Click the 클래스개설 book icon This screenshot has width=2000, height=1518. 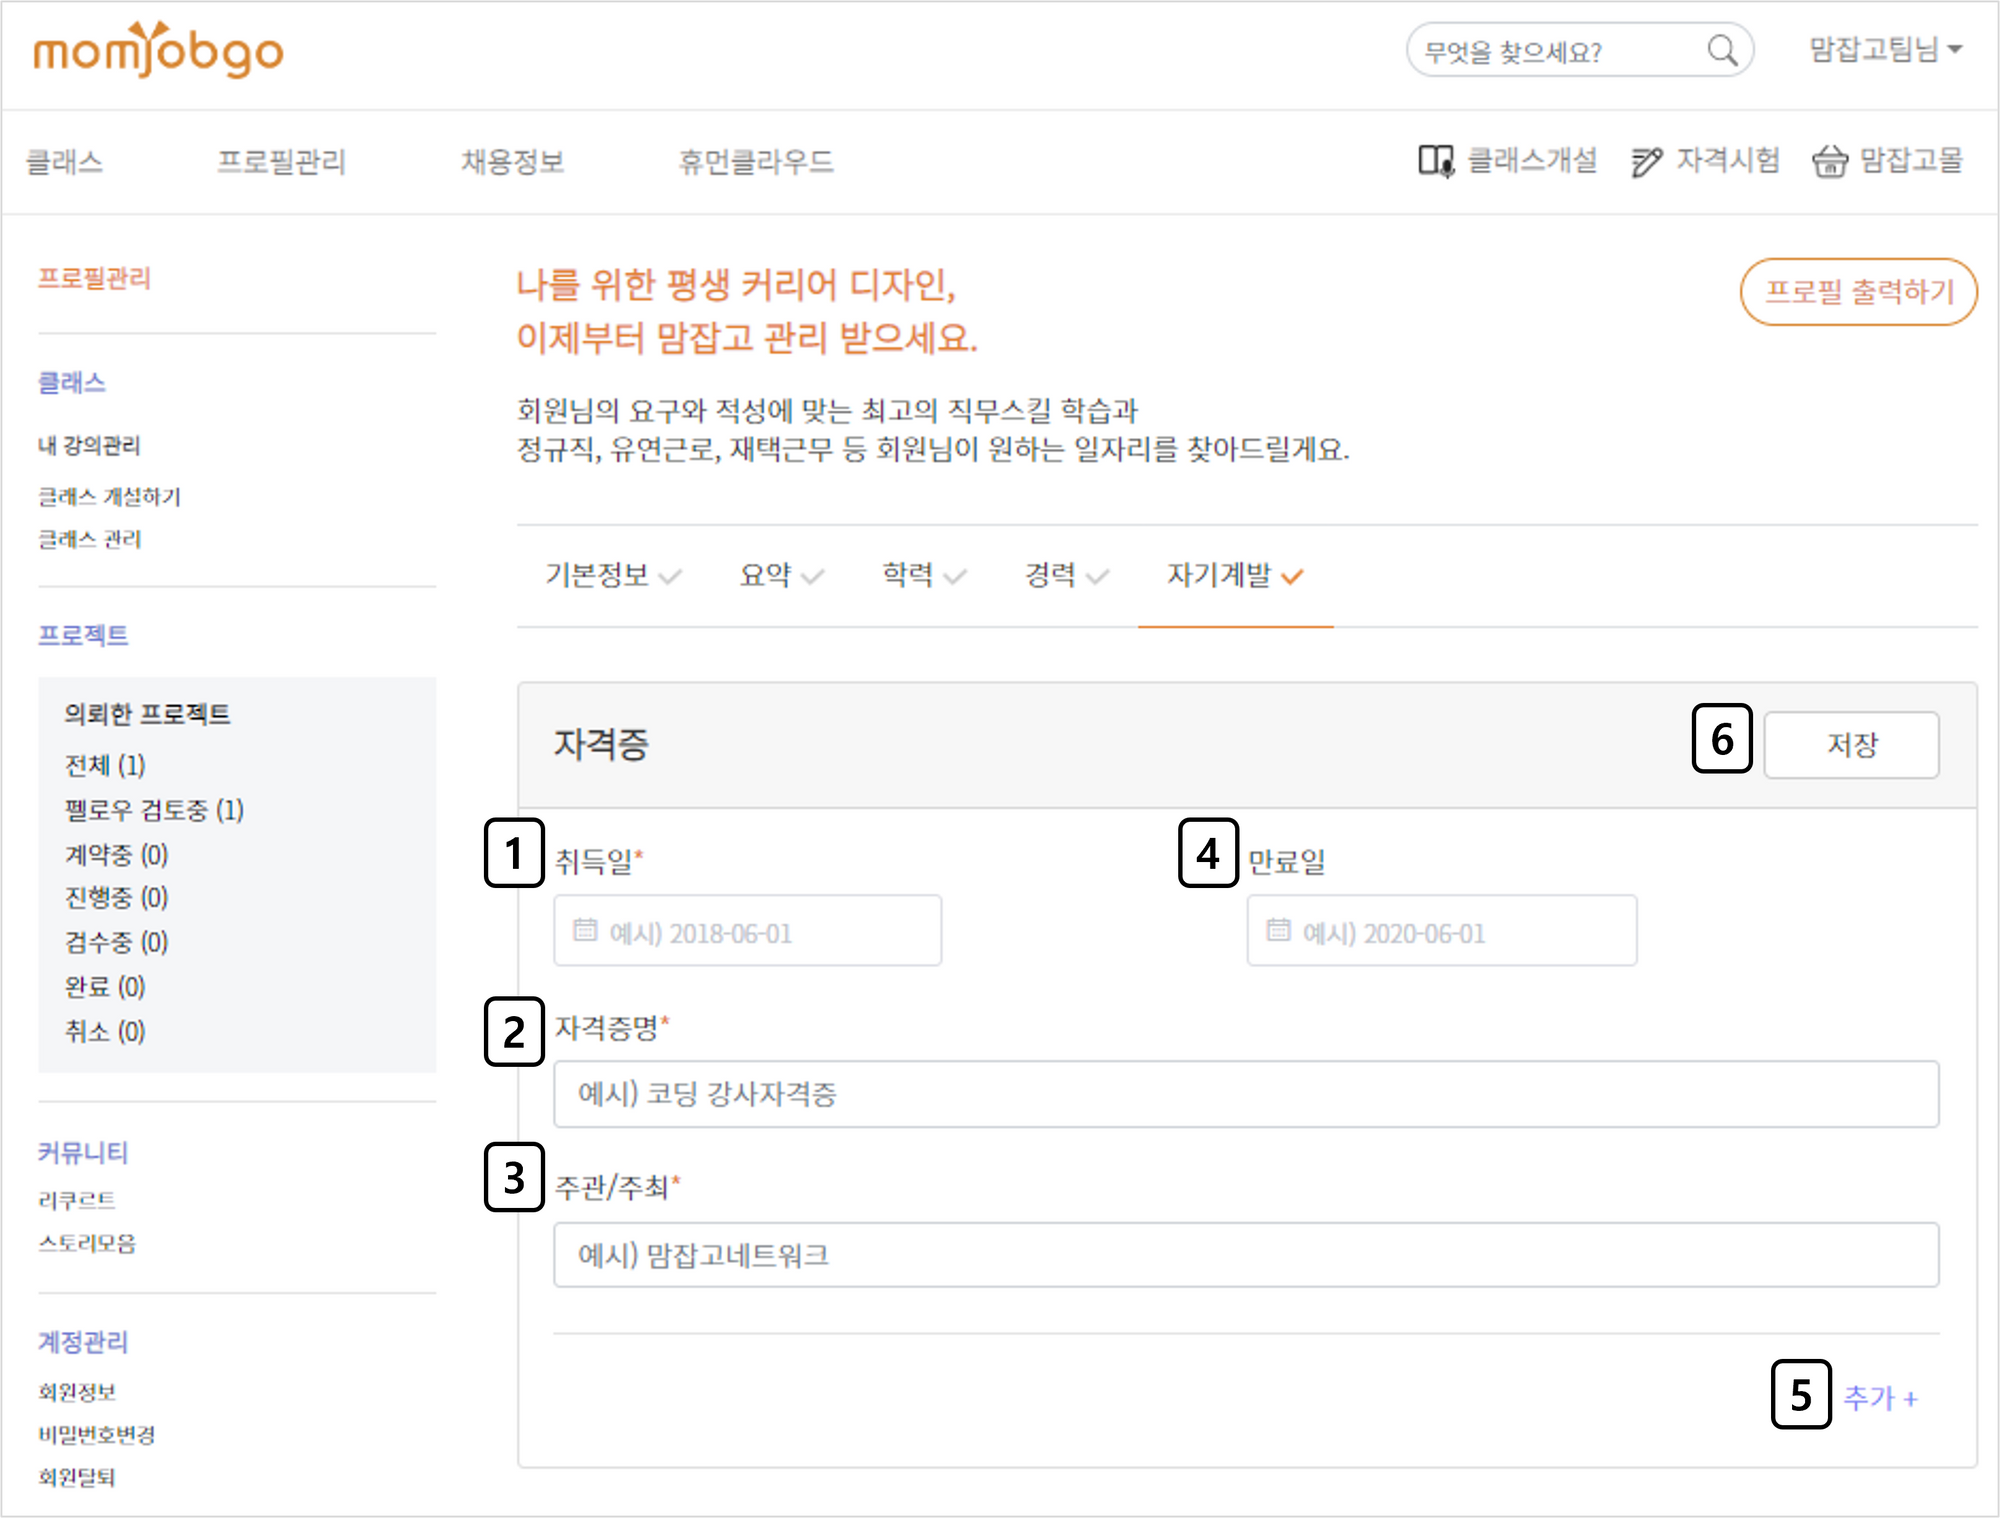coord(1435,161)
